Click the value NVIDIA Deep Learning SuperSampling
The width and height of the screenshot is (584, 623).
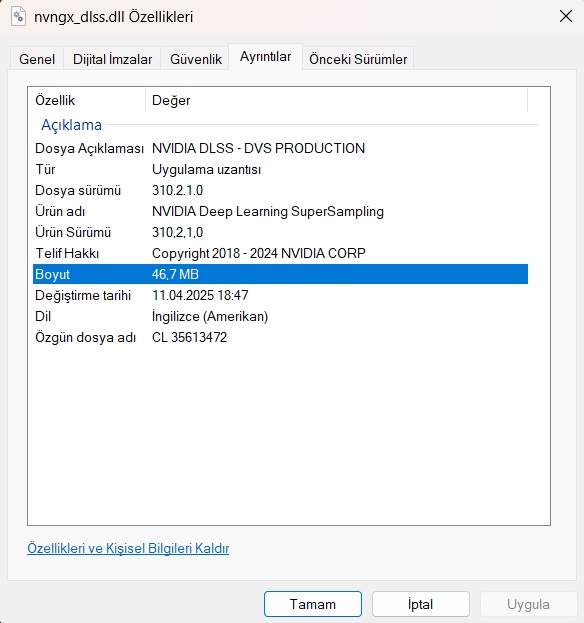coord(268,212)
